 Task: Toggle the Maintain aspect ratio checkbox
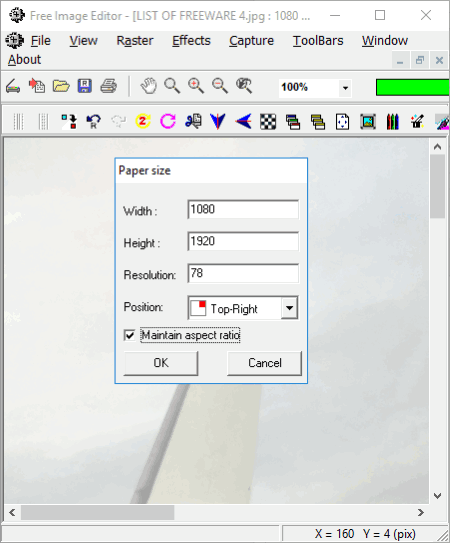coord(130,335)
